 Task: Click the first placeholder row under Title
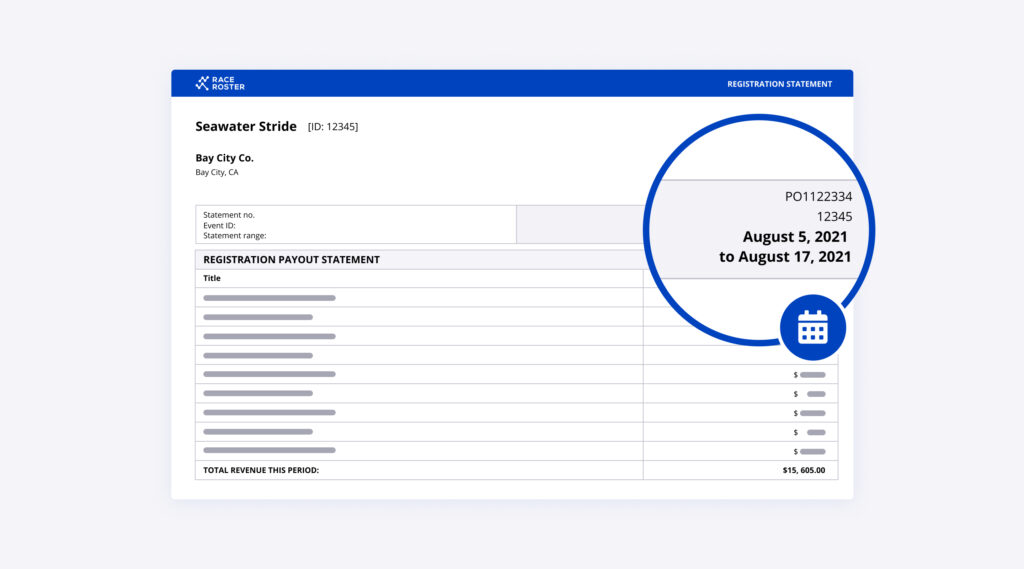(269, 298)
